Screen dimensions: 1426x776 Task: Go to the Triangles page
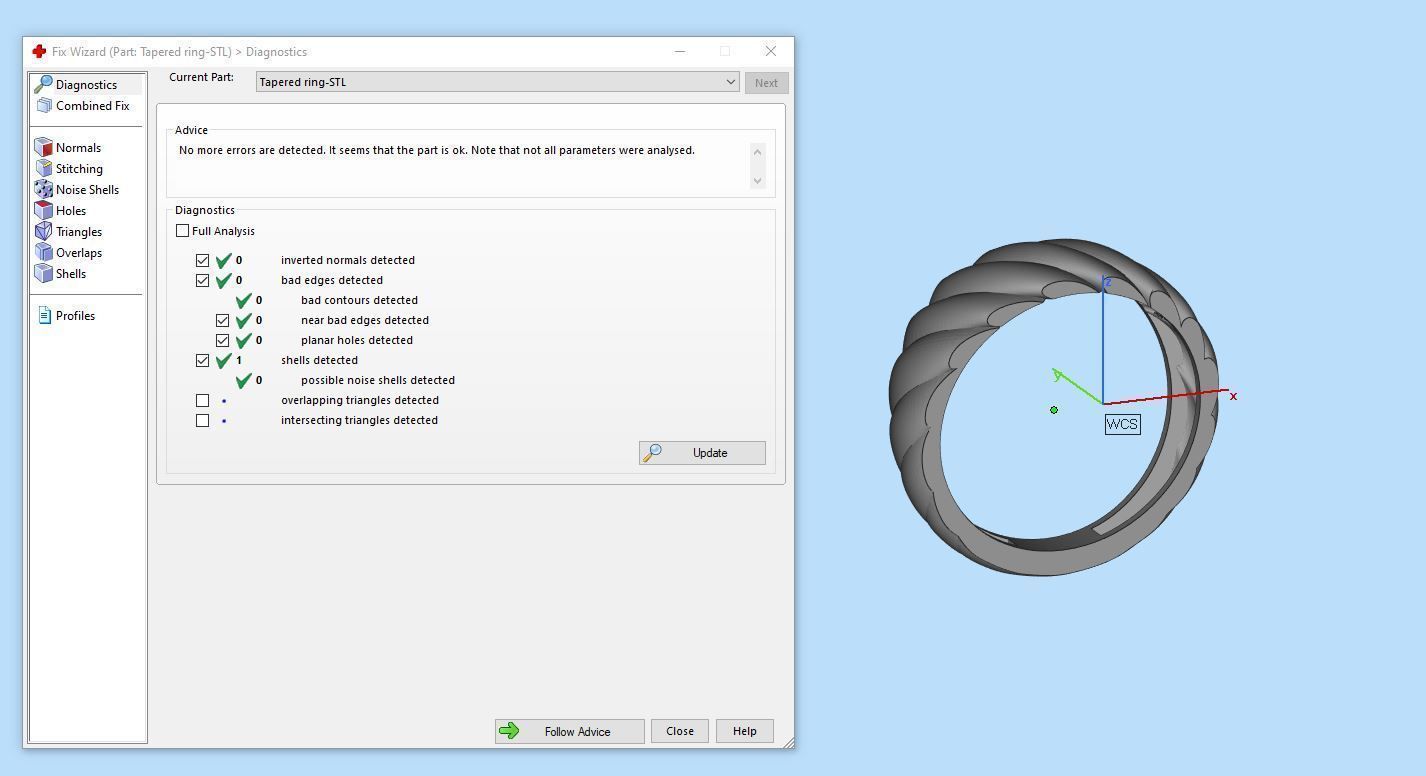coord(79,232)
